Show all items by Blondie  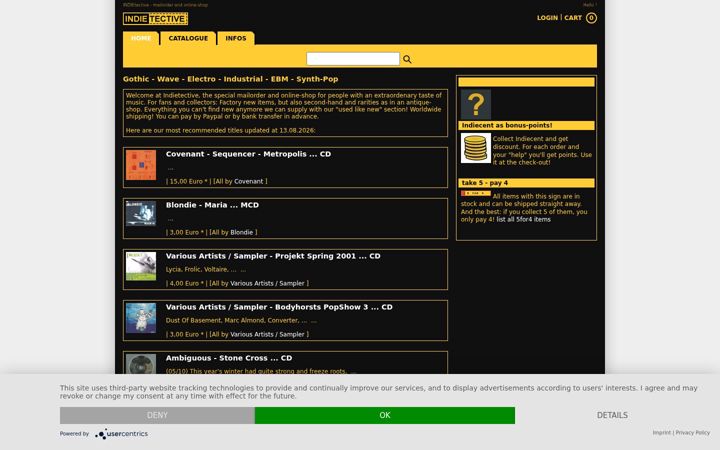(x=242, y=232)
